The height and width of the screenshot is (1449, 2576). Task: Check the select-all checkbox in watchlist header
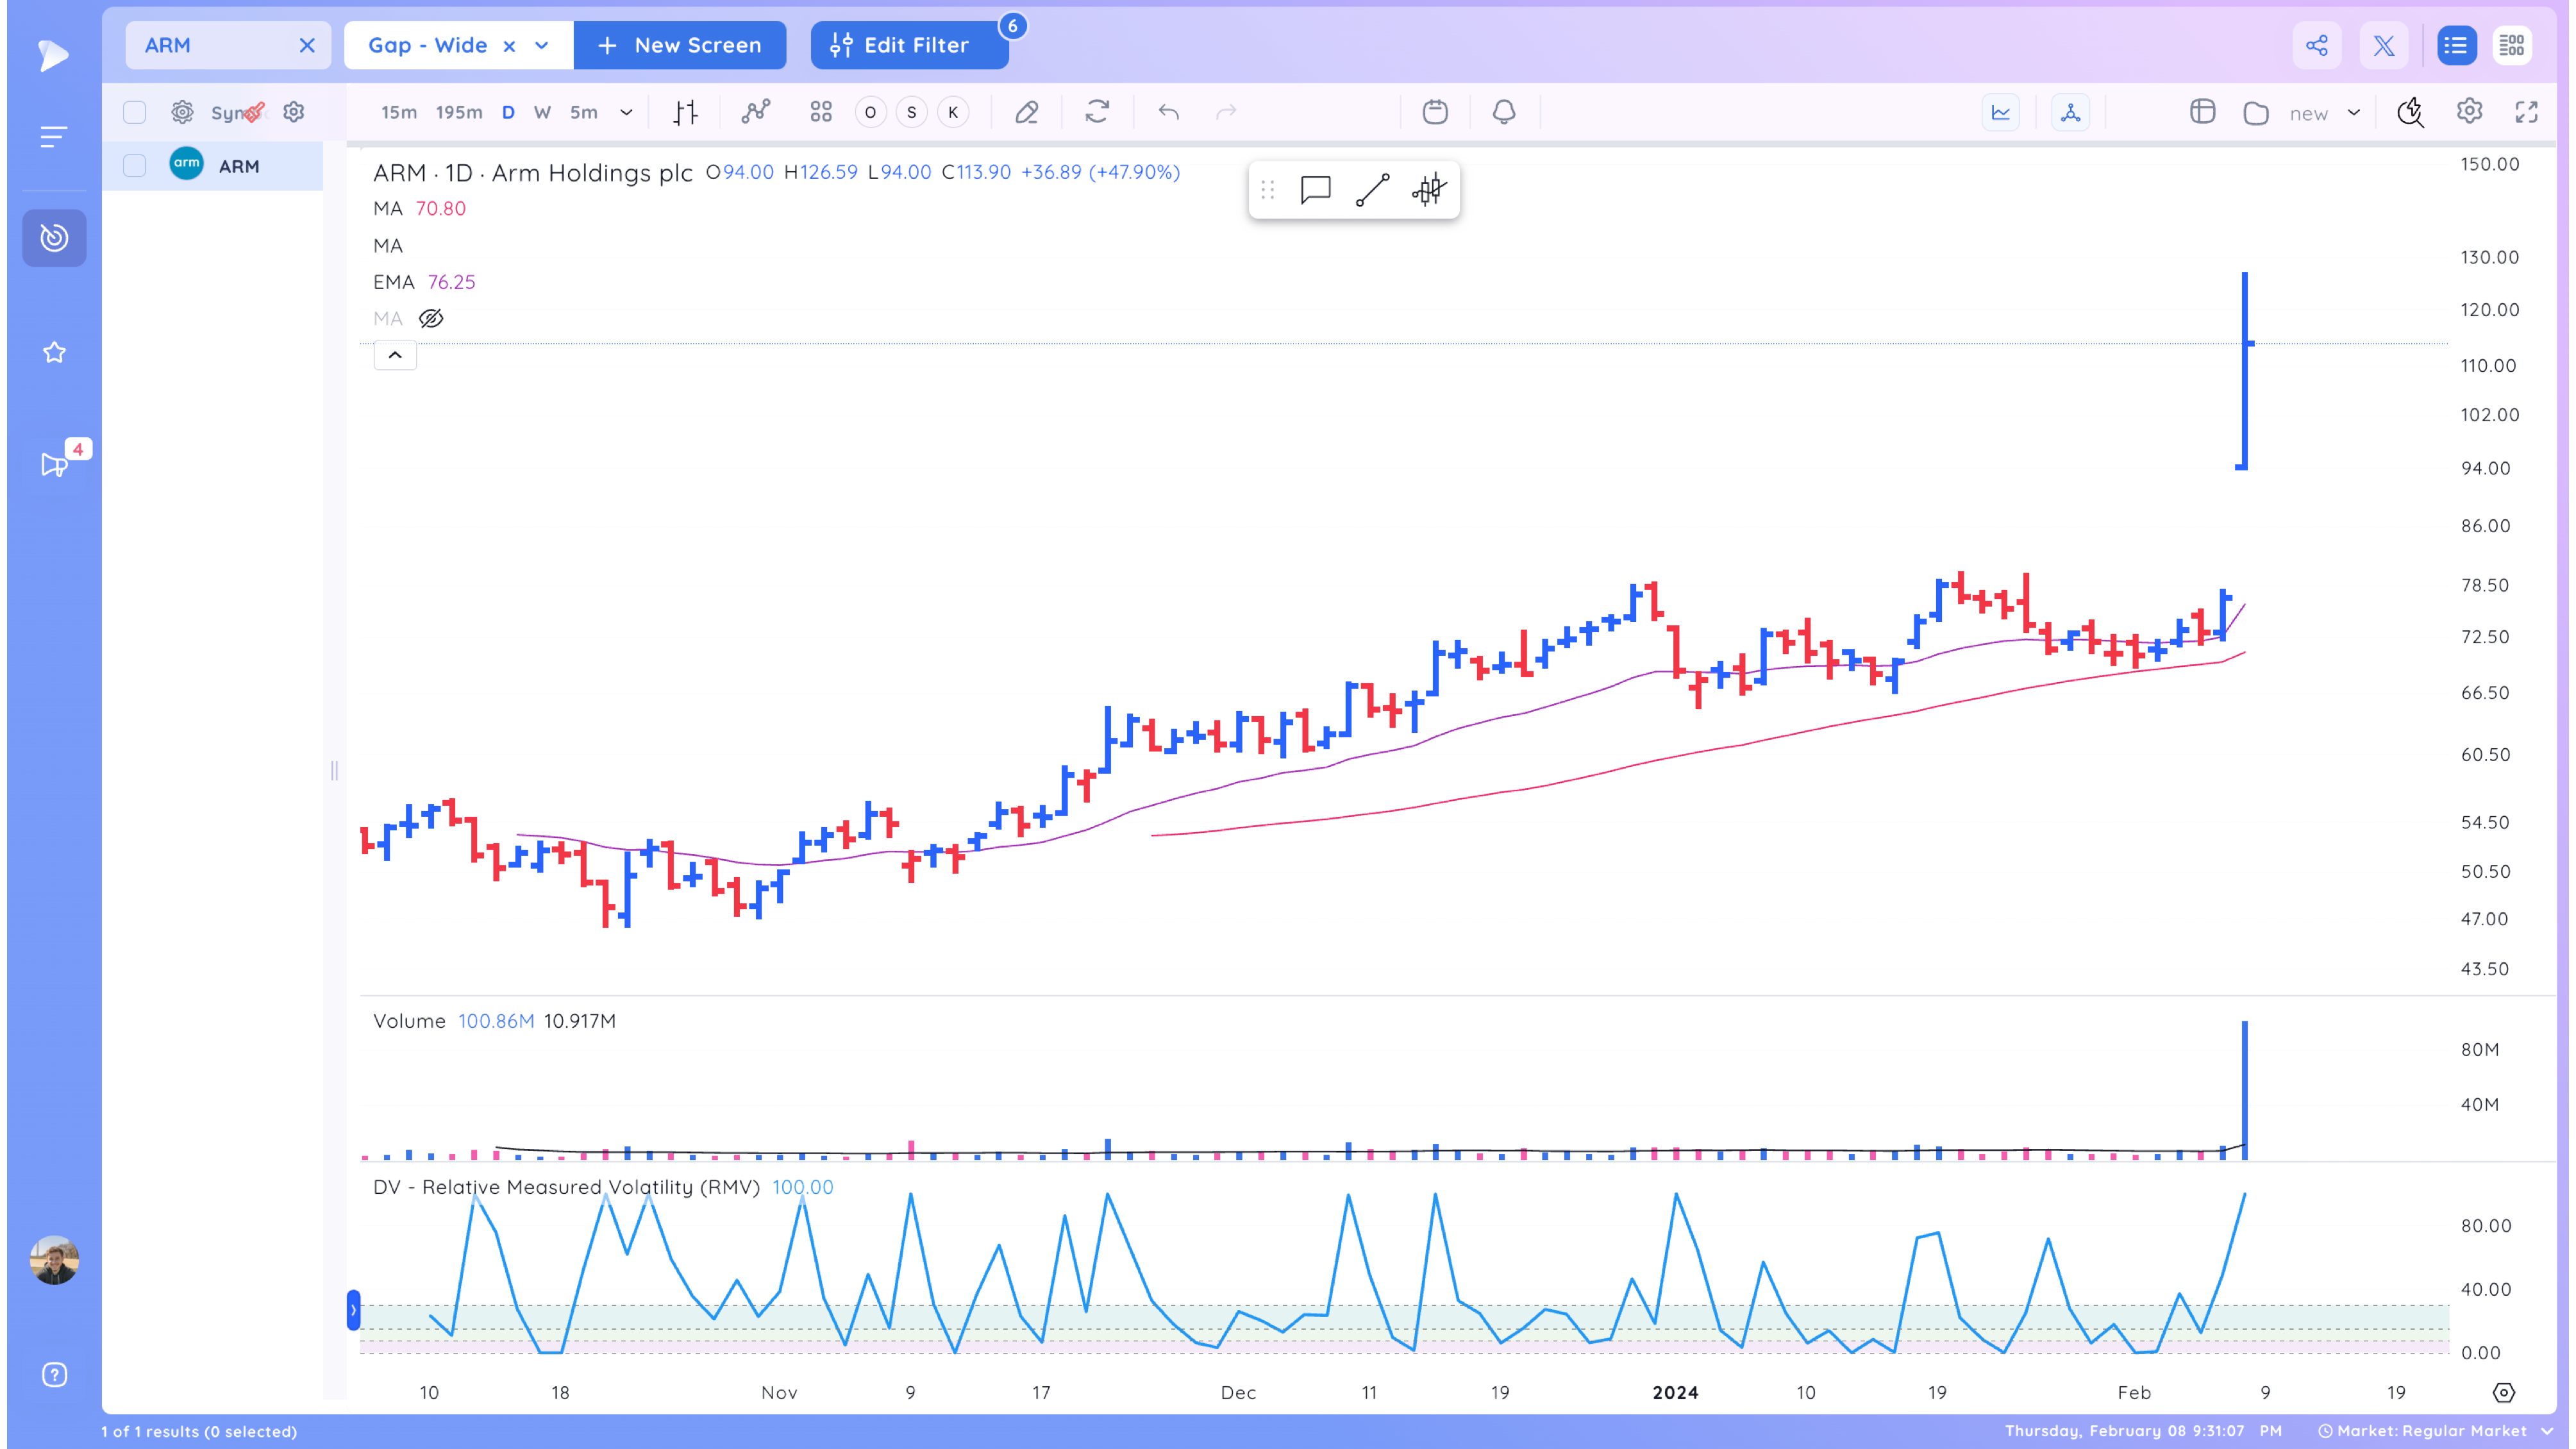(134, 112)
